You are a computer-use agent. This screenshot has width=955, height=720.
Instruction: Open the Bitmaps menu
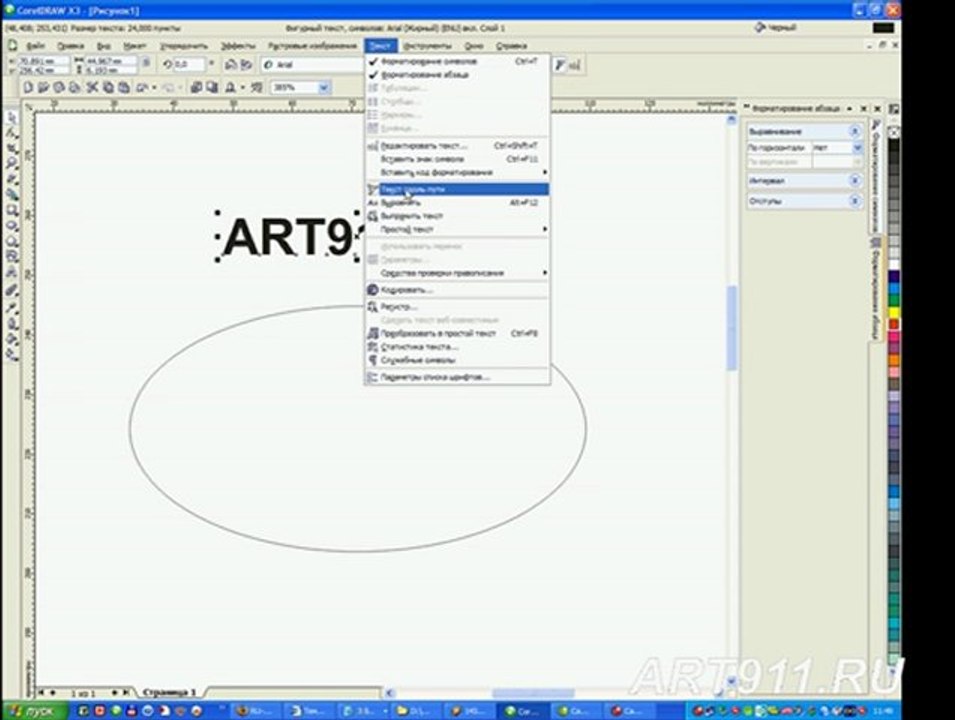312,46
